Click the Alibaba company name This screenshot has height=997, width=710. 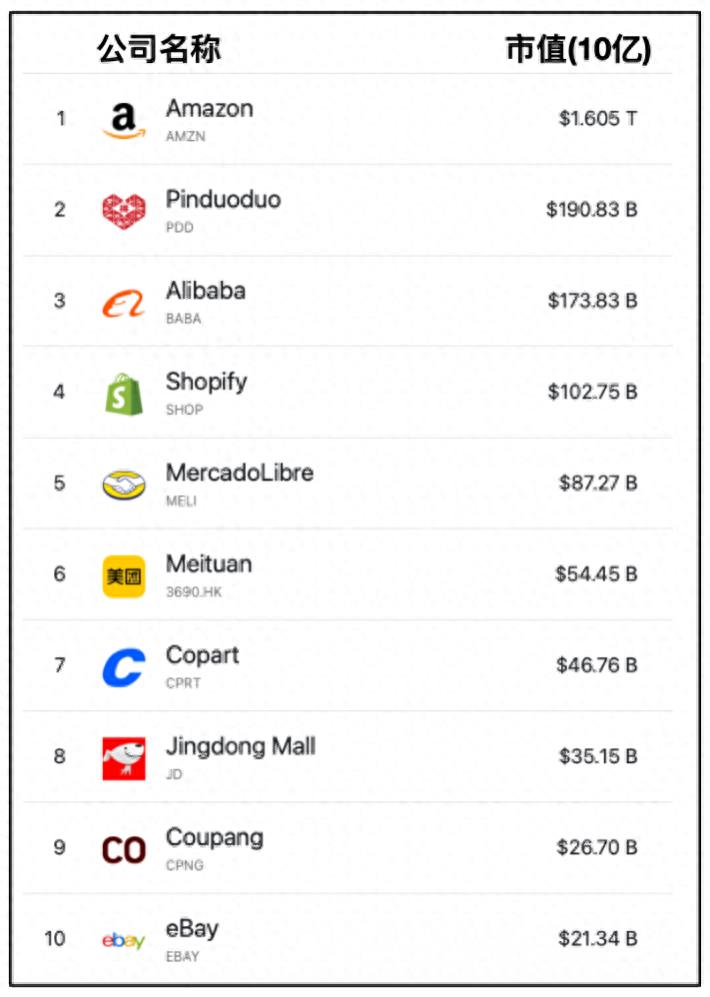[x=205, y=291]
